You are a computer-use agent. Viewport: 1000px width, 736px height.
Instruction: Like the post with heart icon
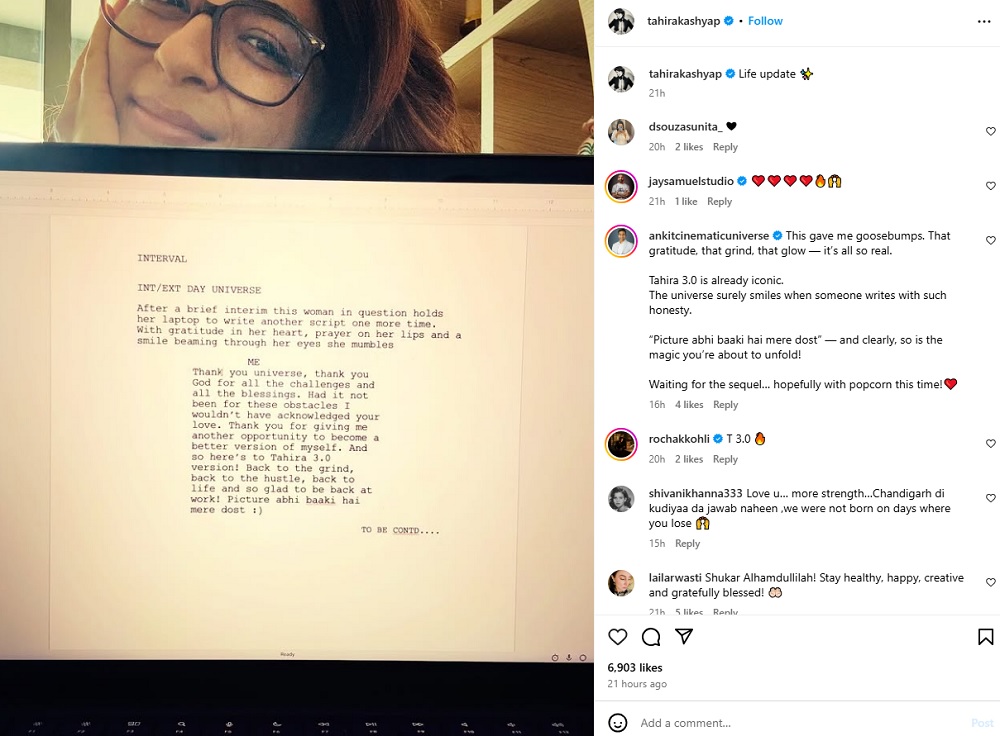[617, 637]
